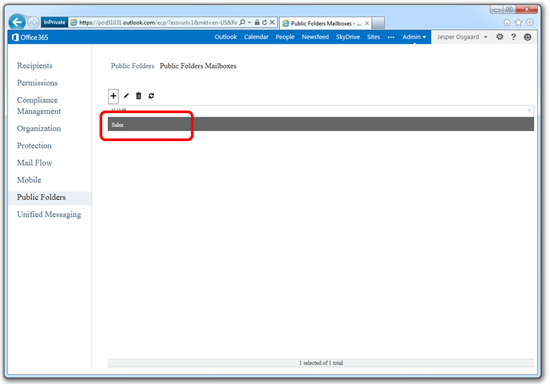Click the add new mailbox plus icon
550x385 pixels.
[113, 96]
